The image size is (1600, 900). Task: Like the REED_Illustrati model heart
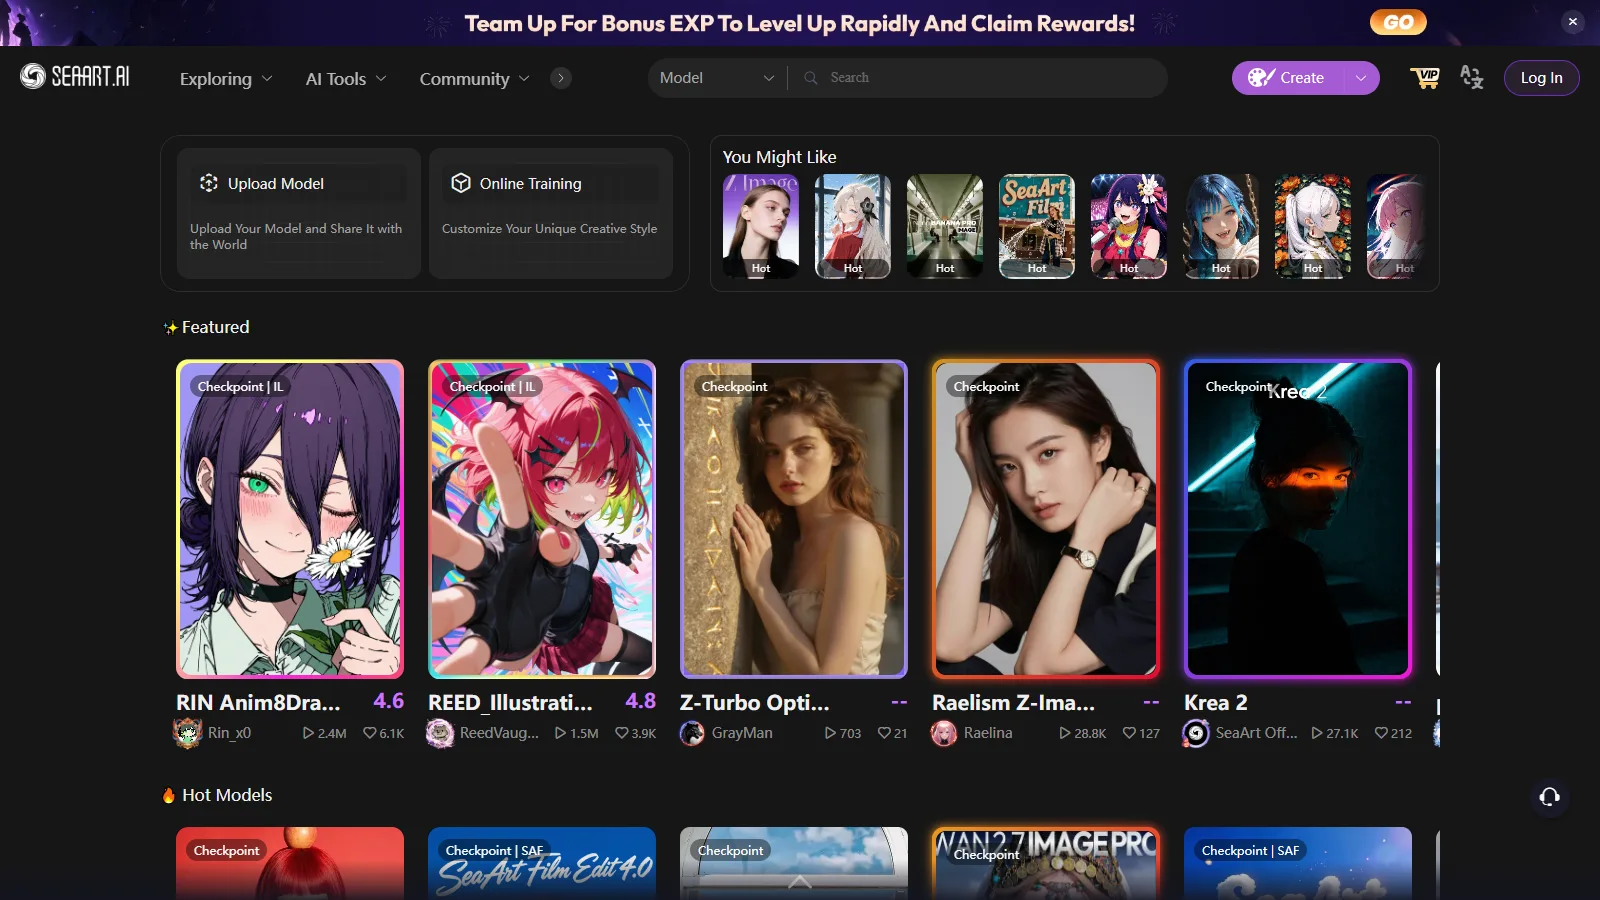(x=622, y=733)
